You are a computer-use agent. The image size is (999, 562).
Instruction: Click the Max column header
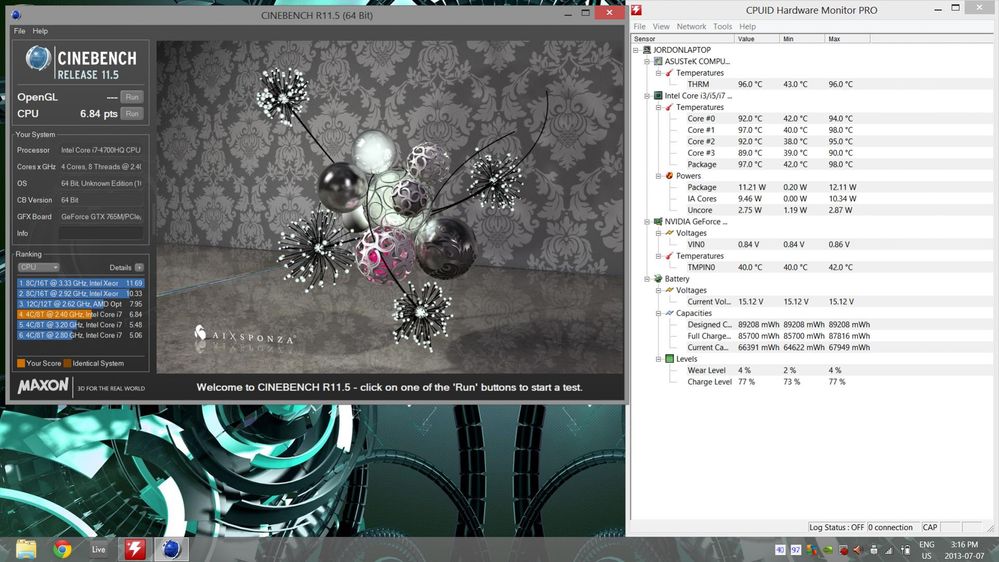coord(847,39)
